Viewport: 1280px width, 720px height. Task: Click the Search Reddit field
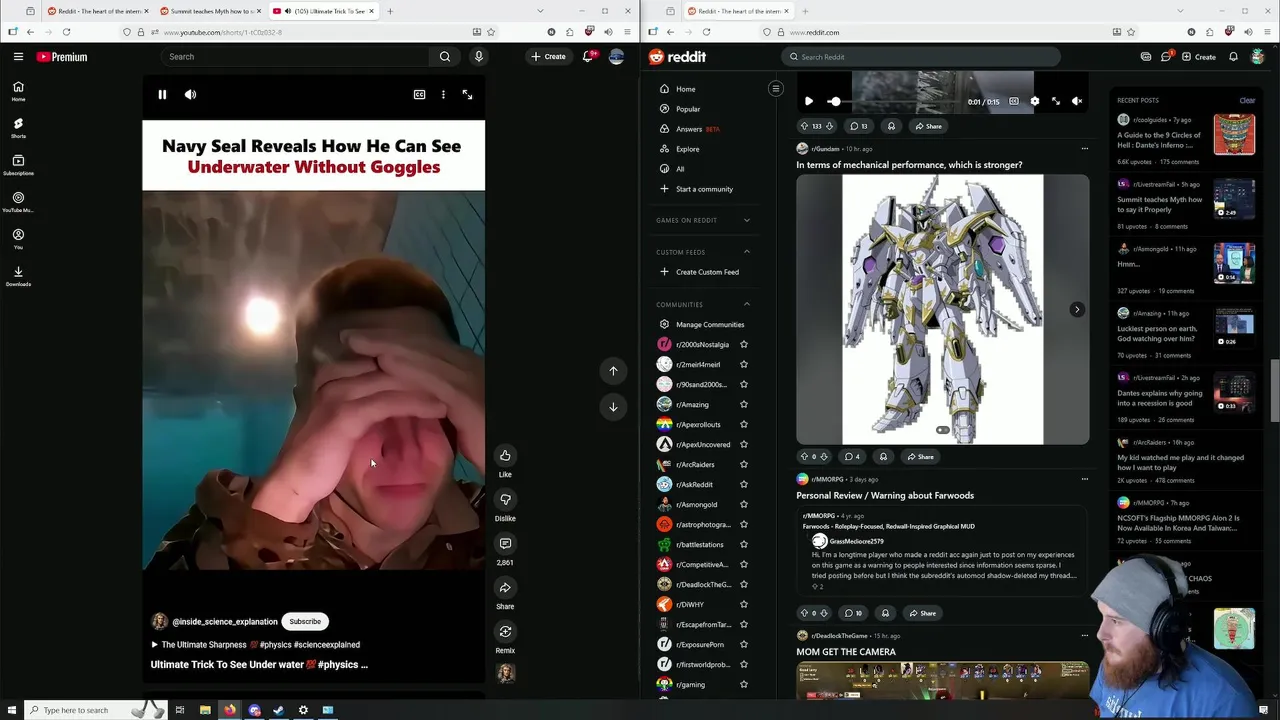(920, 57)
